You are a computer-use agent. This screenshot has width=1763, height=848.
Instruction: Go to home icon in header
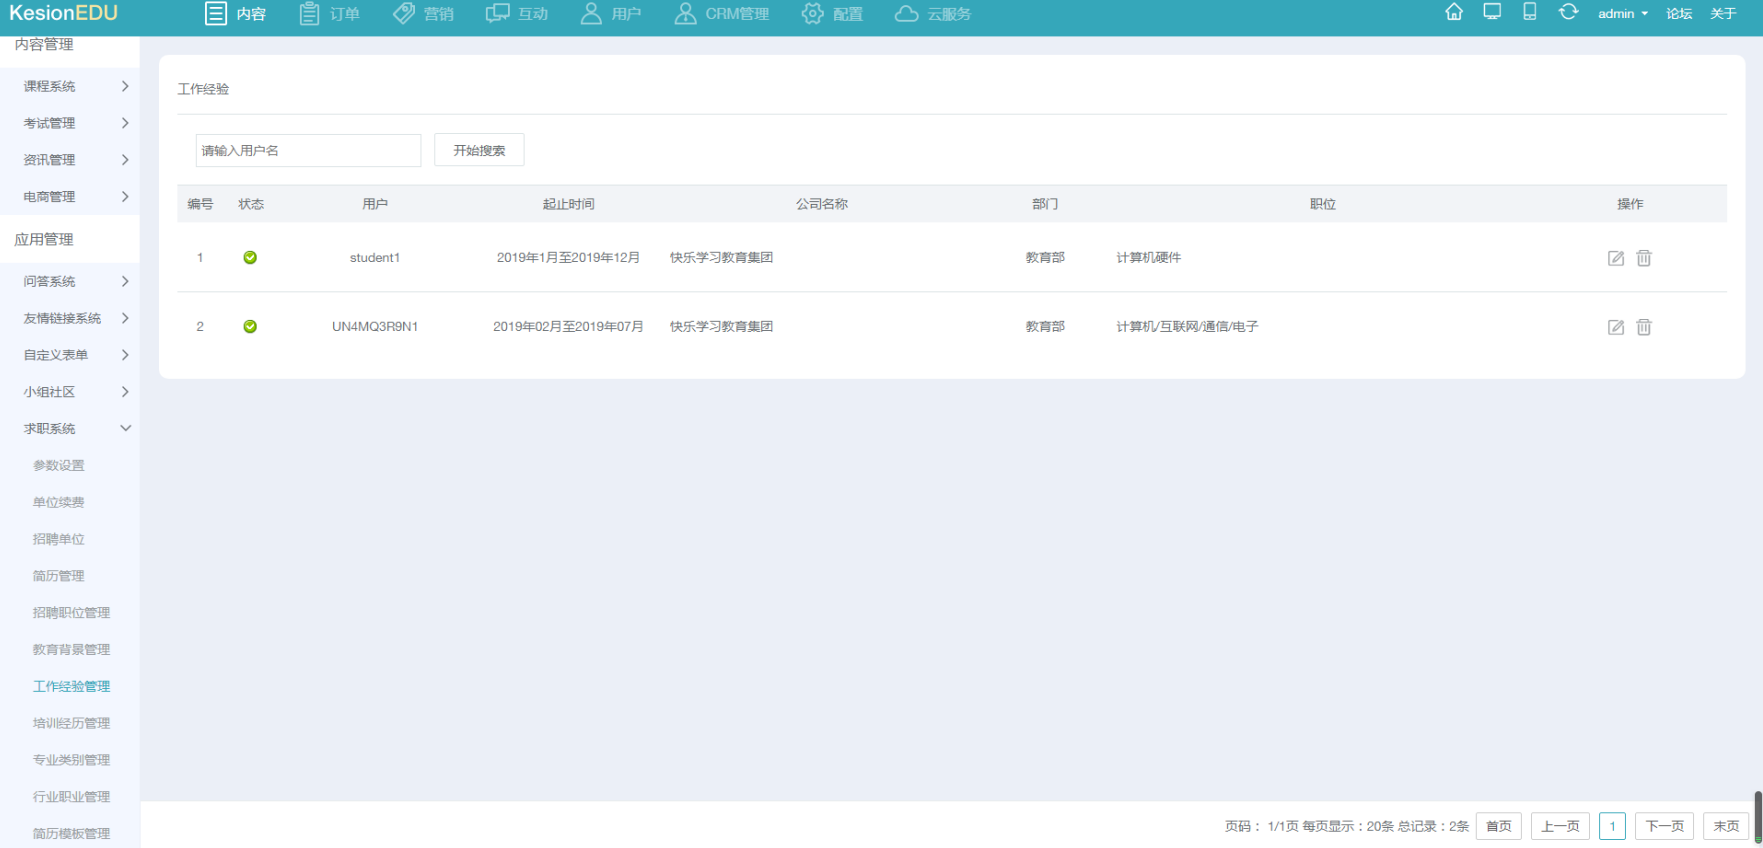click(1454, 12)
